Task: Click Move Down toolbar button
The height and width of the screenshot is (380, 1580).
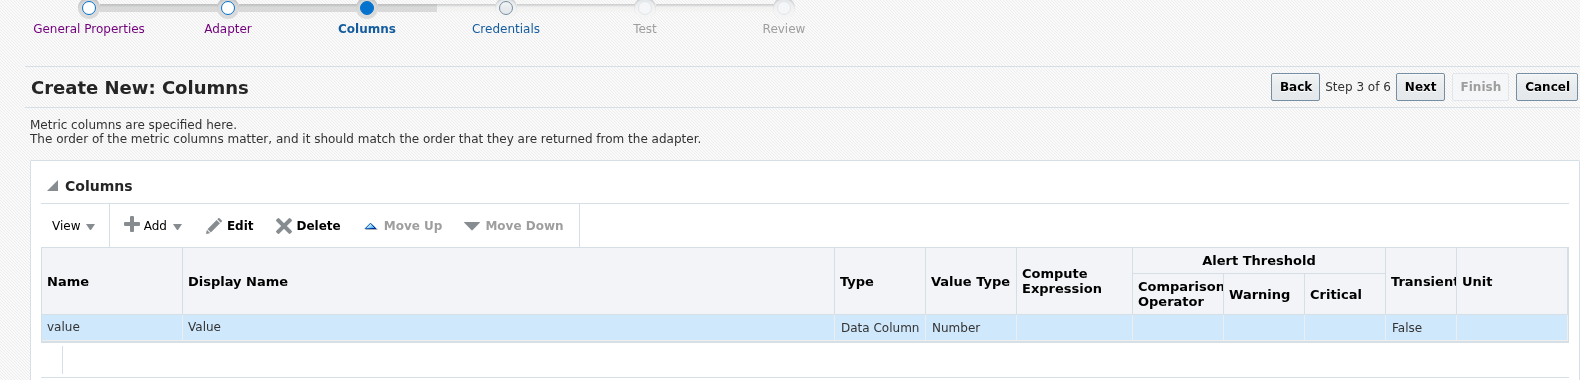Action: point(514,226)
